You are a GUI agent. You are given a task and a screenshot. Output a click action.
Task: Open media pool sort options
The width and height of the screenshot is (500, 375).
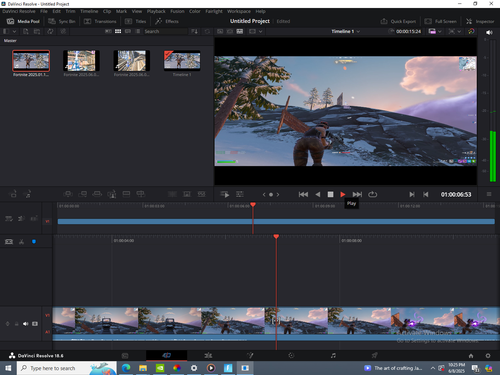point(194,31)
